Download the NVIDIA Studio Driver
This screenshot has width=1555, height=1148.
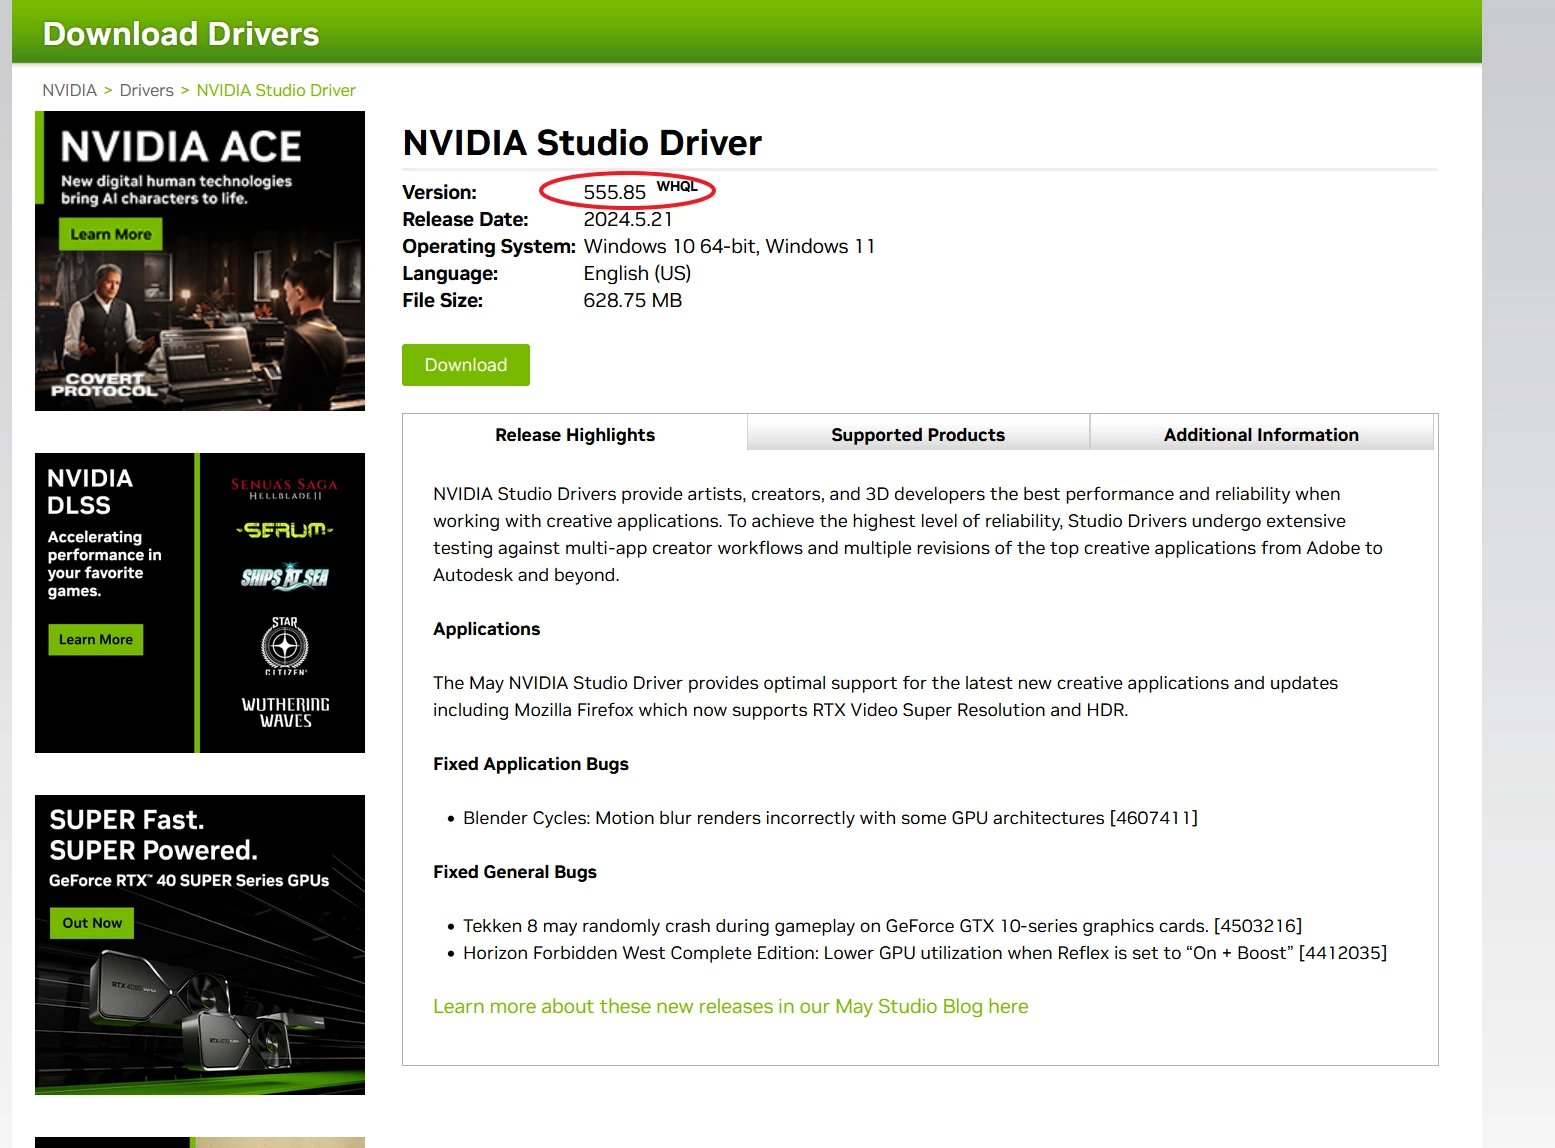tap(466, 365)
